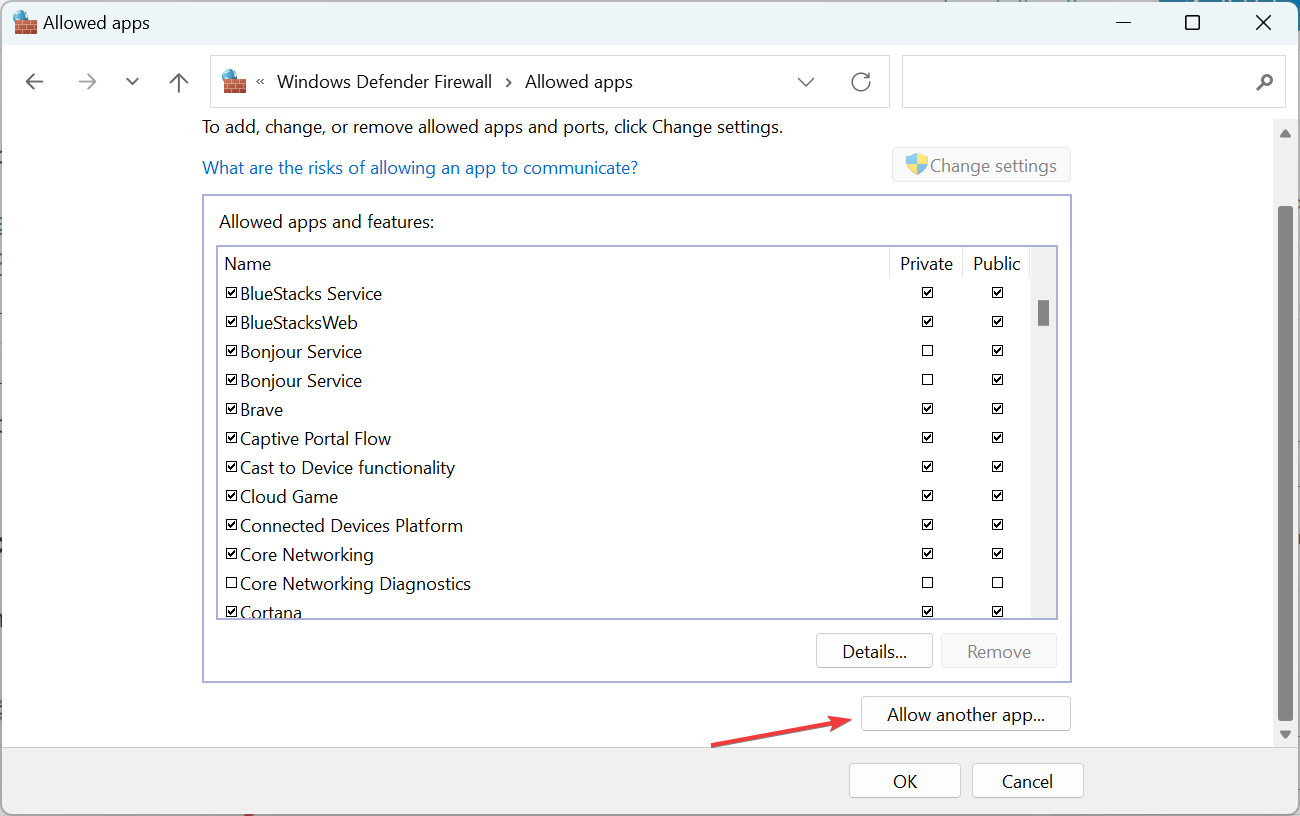Select Captive Portal Flow entry
This screenshot has width=1300, height=816.
coord(316,438)
